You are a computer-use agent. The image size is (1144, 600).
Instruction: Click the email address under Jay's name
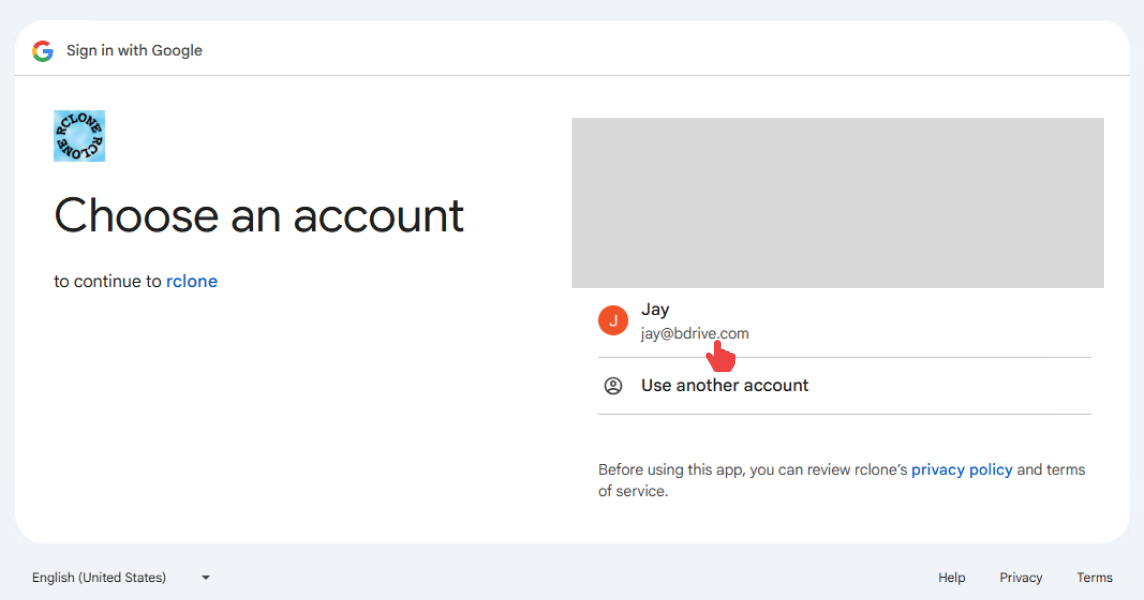[694, 333]
